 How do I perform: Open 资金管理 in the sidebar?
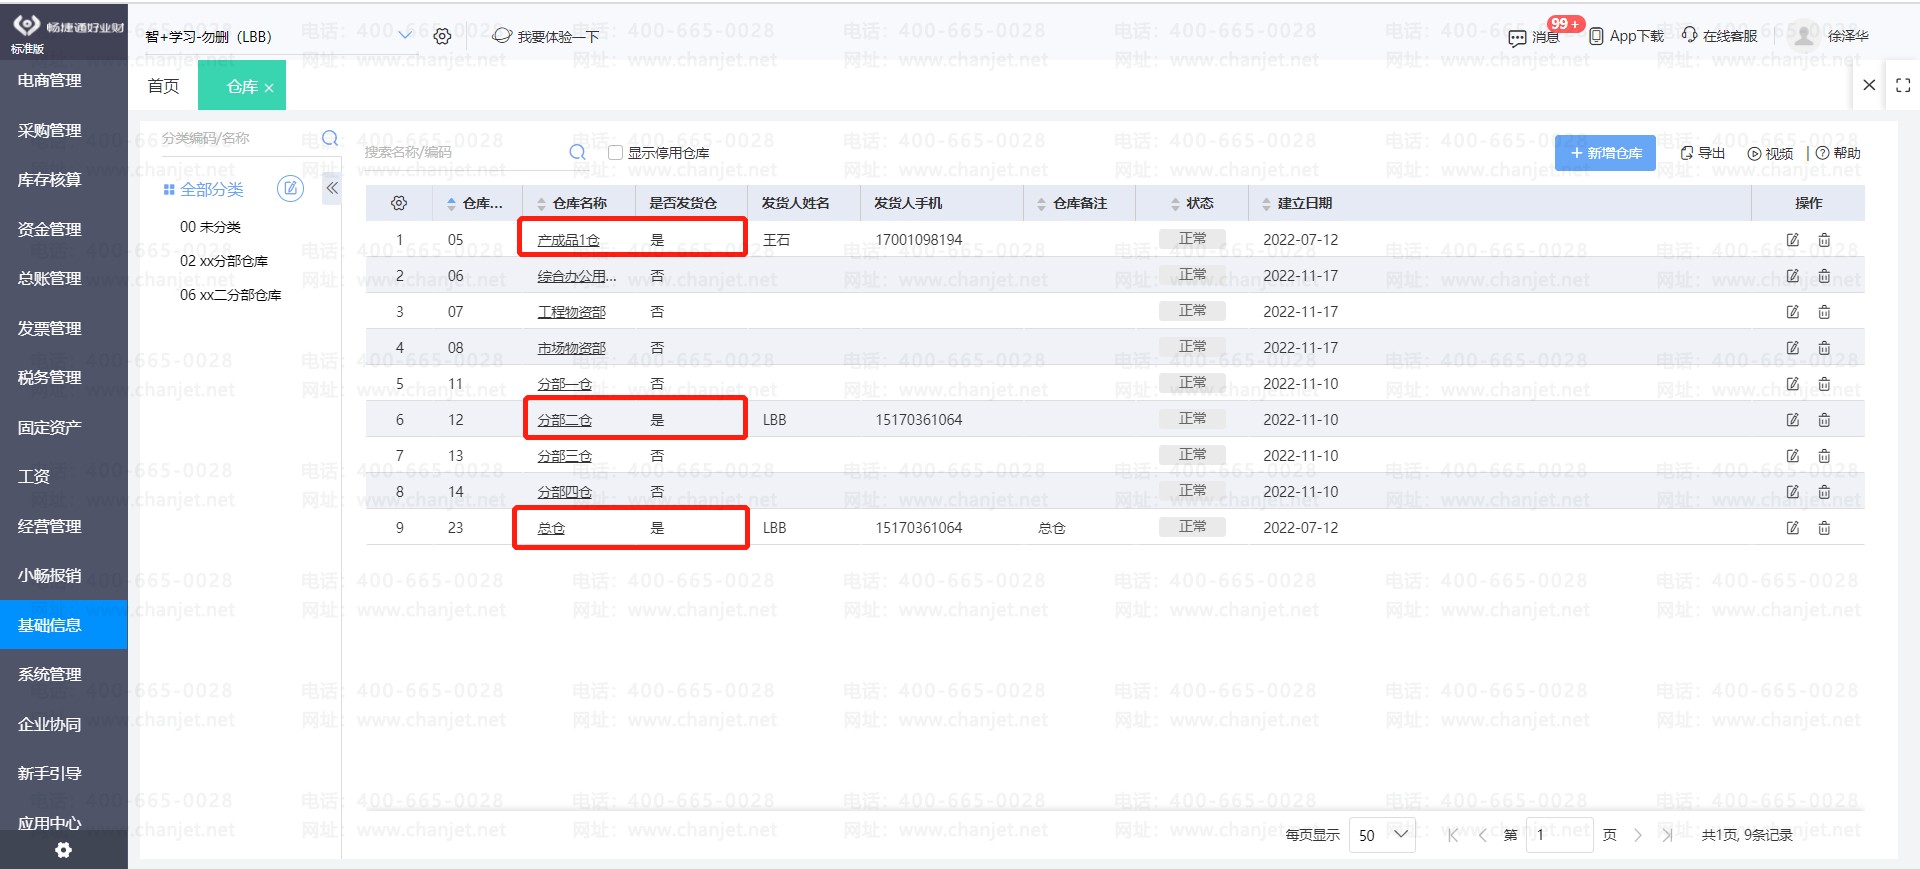(50, 229)
